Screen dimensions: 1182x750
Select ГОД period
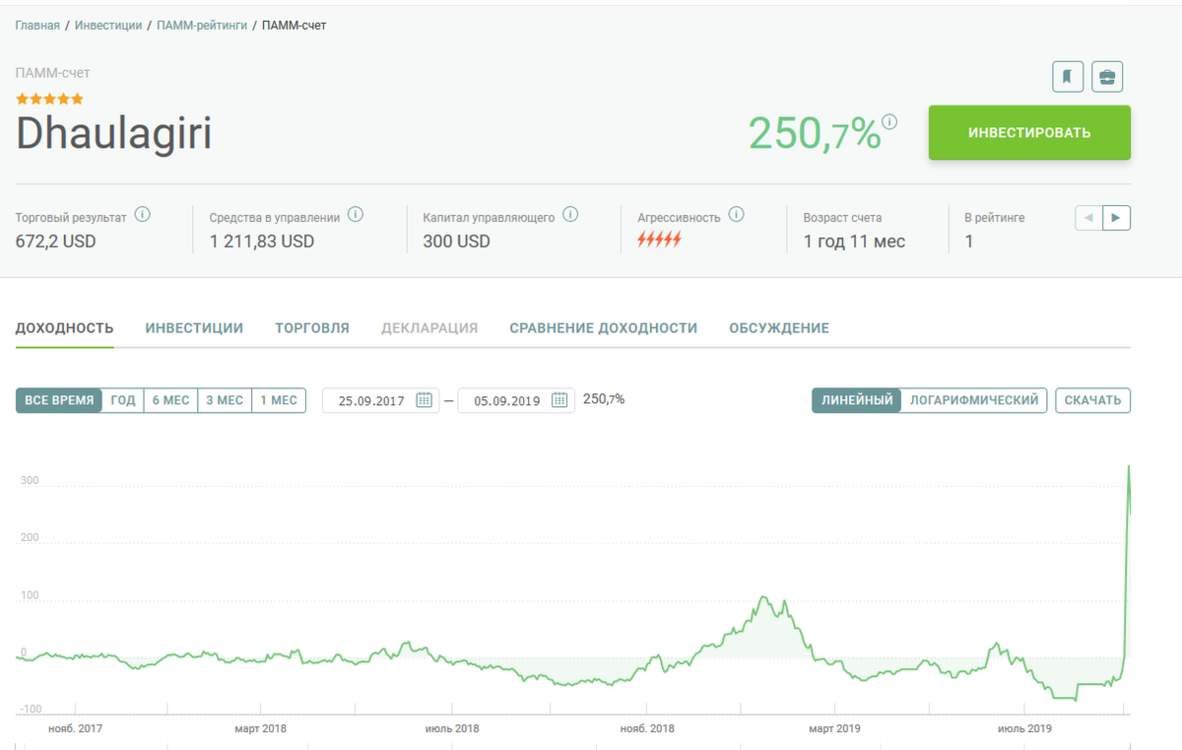click(x=123, y=400)
